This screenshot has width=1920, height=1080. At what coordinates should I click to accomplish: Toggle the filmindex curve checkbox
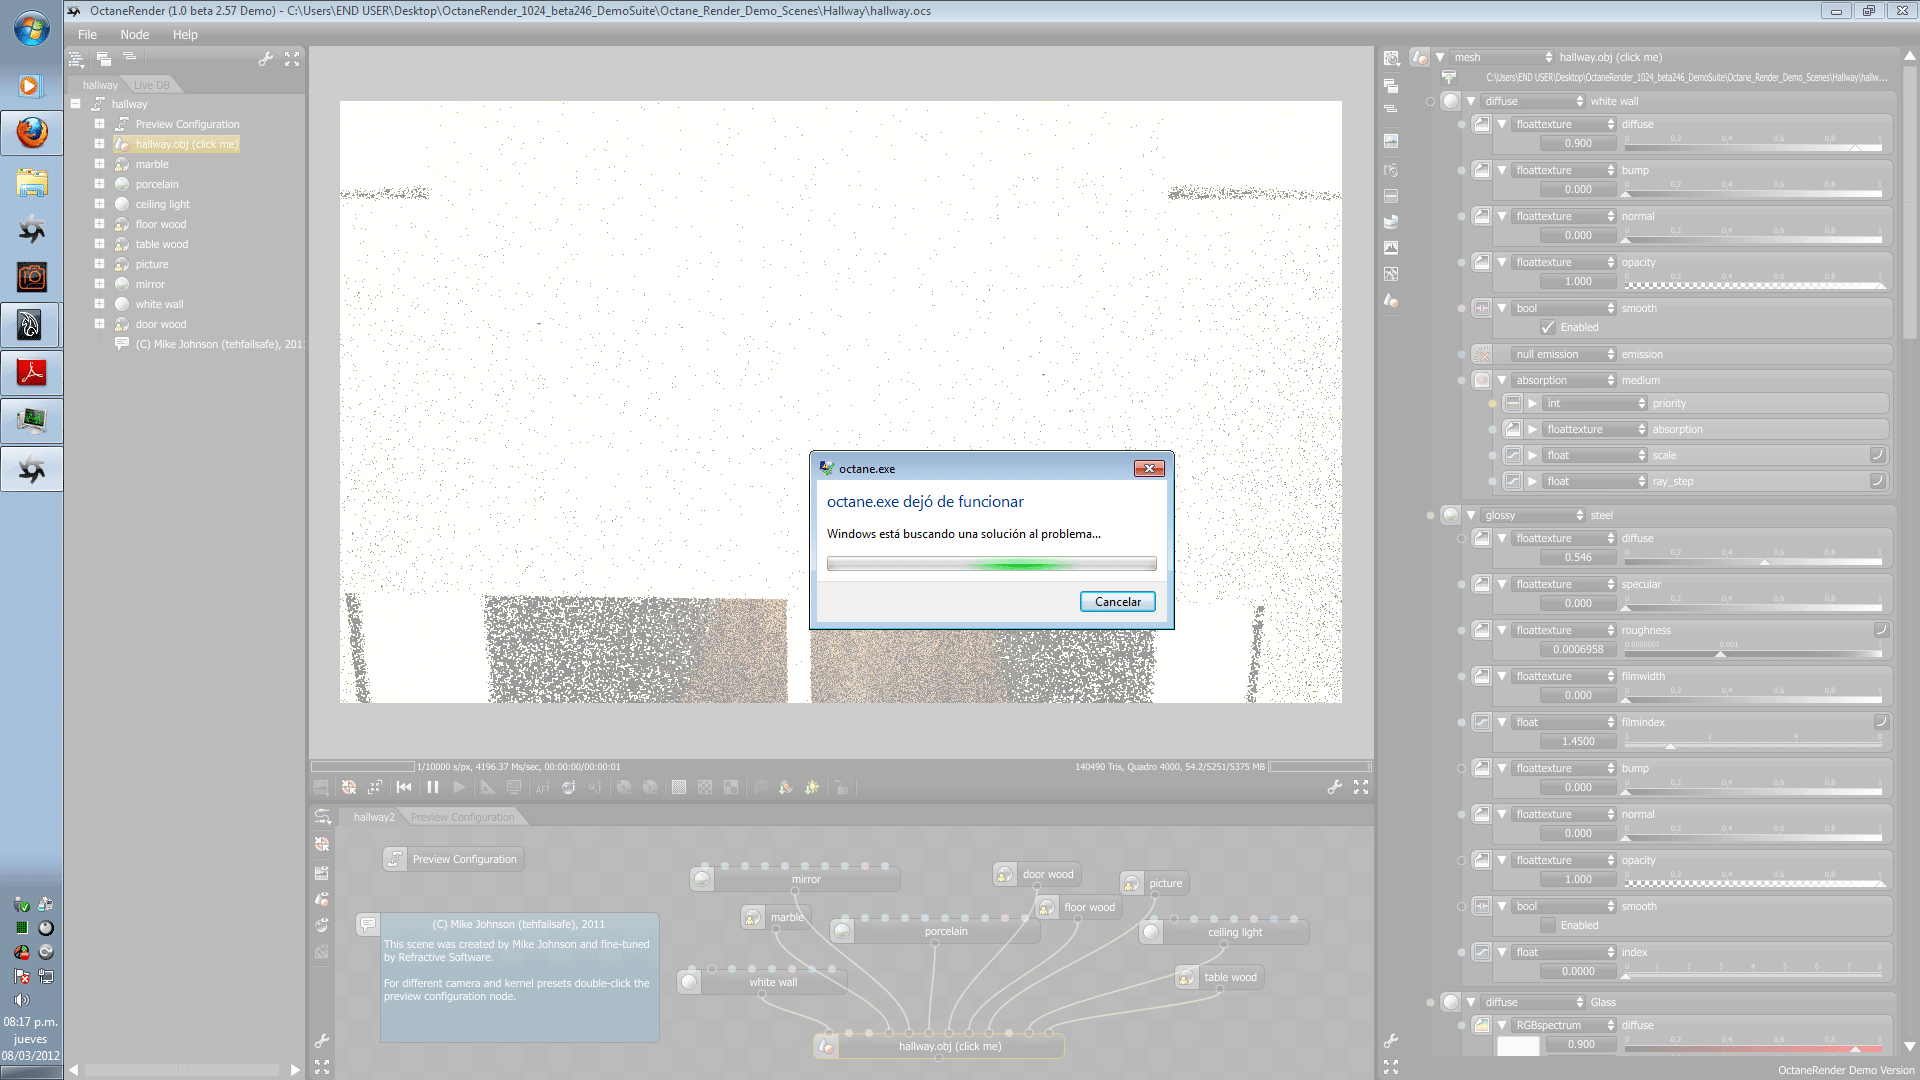(x=1880, y=722)
